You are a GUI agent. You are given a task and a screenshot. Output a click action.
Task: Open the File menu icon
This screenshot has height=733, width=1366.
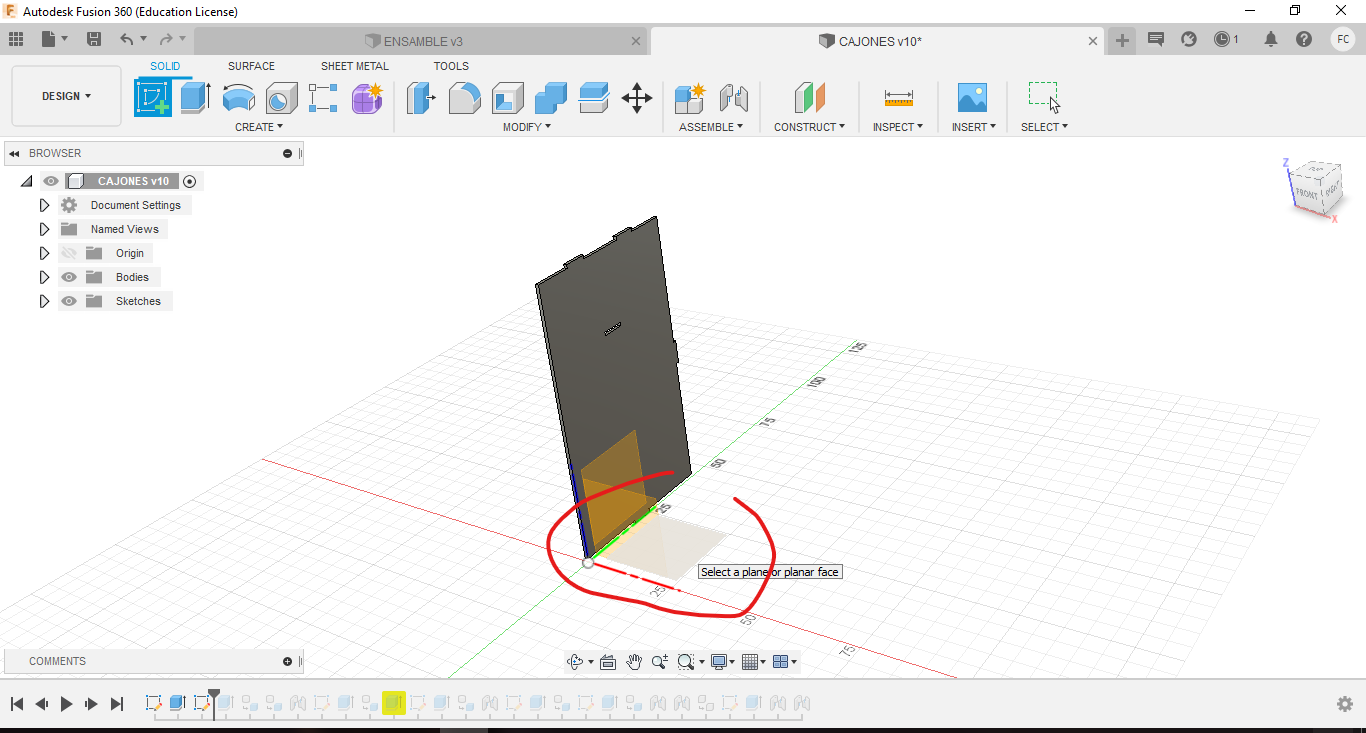(49, 39)
